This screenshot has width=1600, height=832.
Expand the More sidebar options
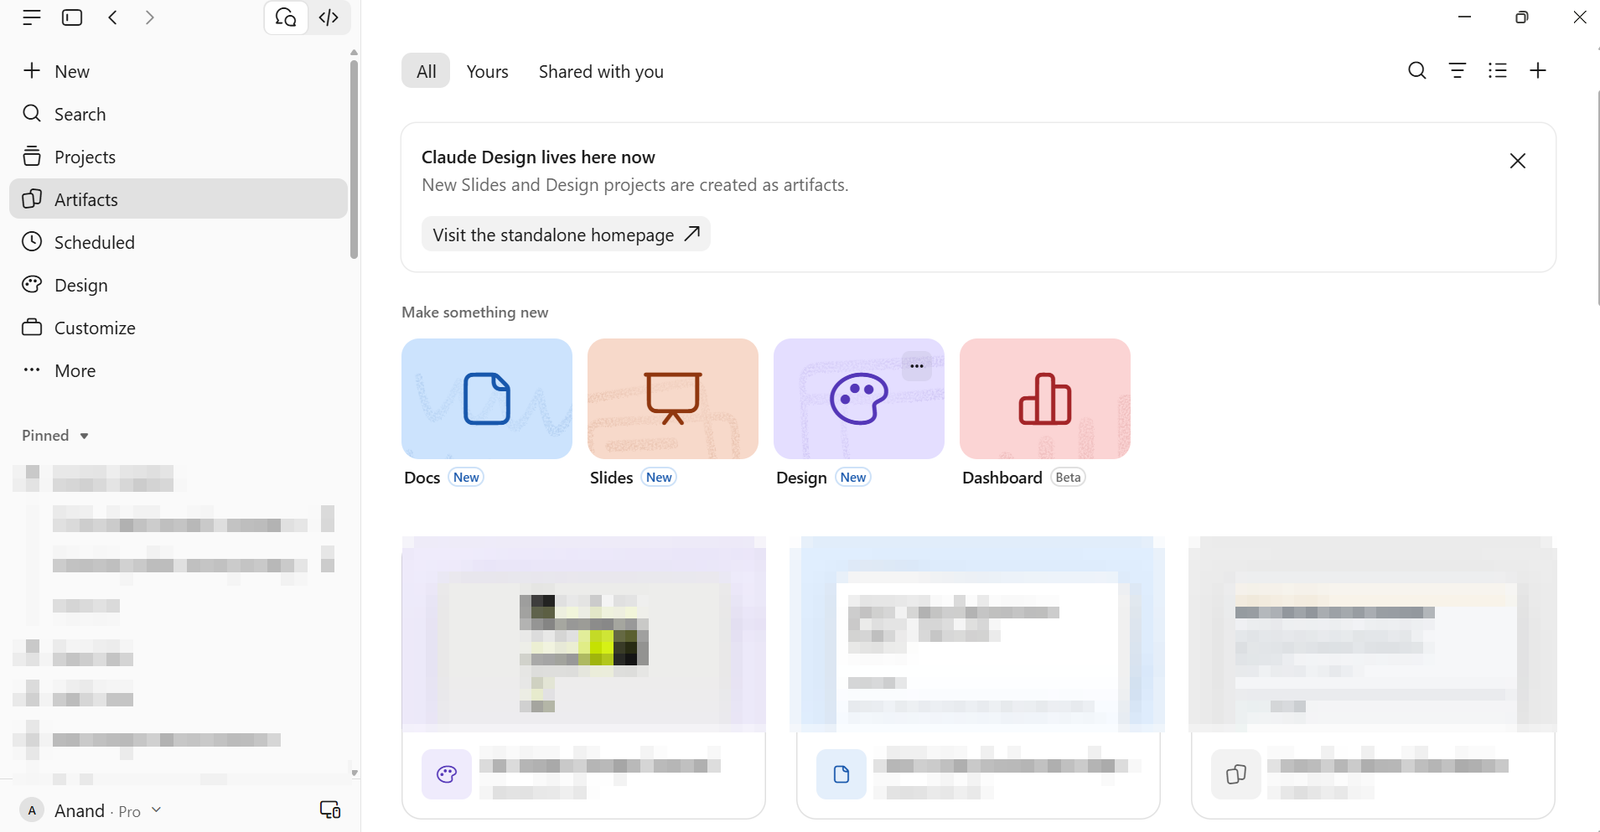point(179,371)
